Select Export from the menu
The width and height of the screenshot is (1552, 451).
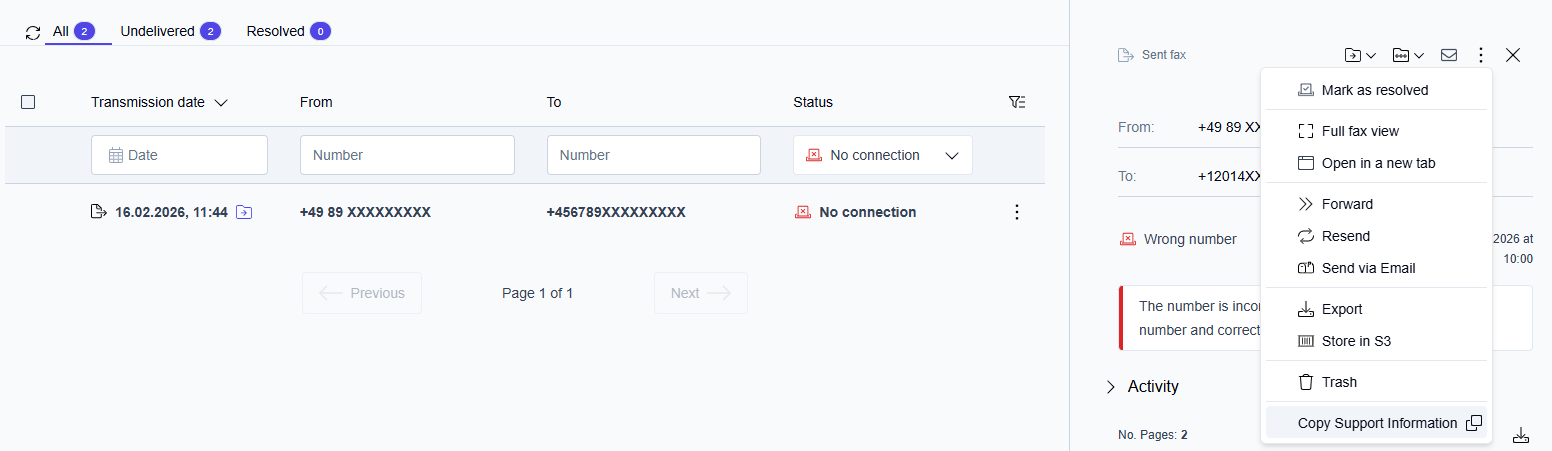(x=1376, y=309)
